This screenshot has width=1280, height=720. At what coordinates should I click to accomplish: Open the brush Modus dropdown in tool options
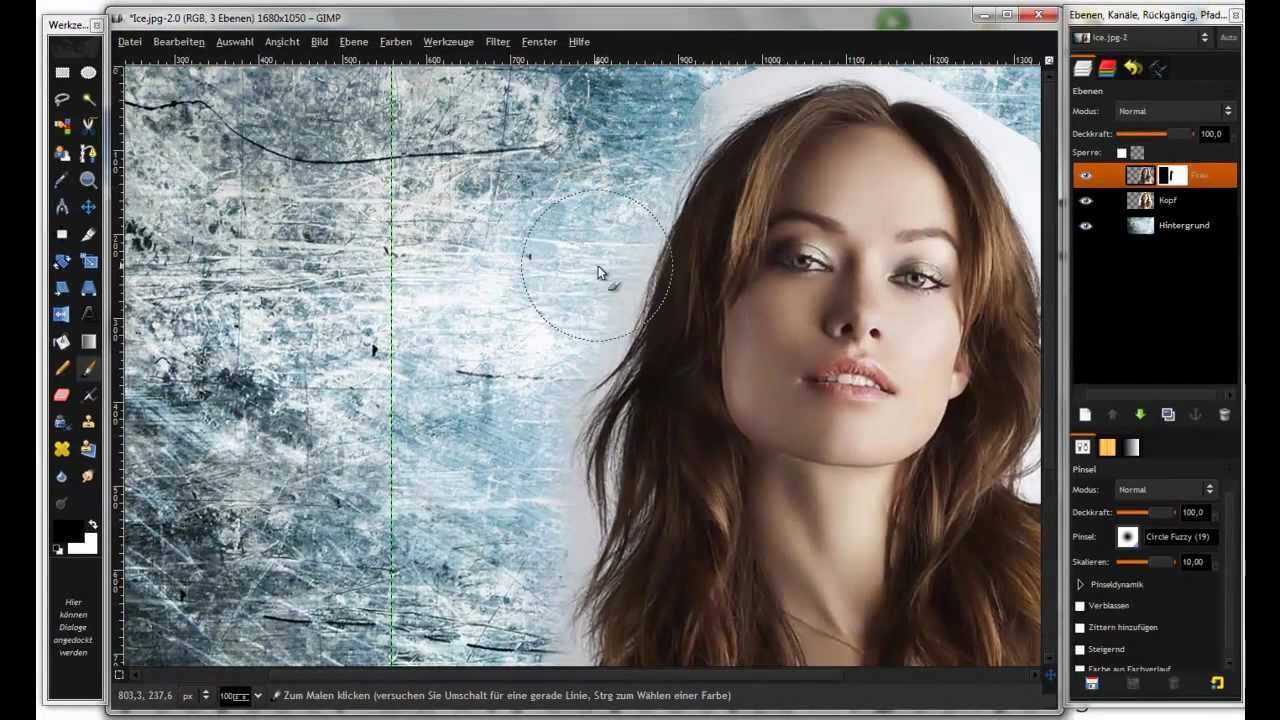click(1166, 489)
